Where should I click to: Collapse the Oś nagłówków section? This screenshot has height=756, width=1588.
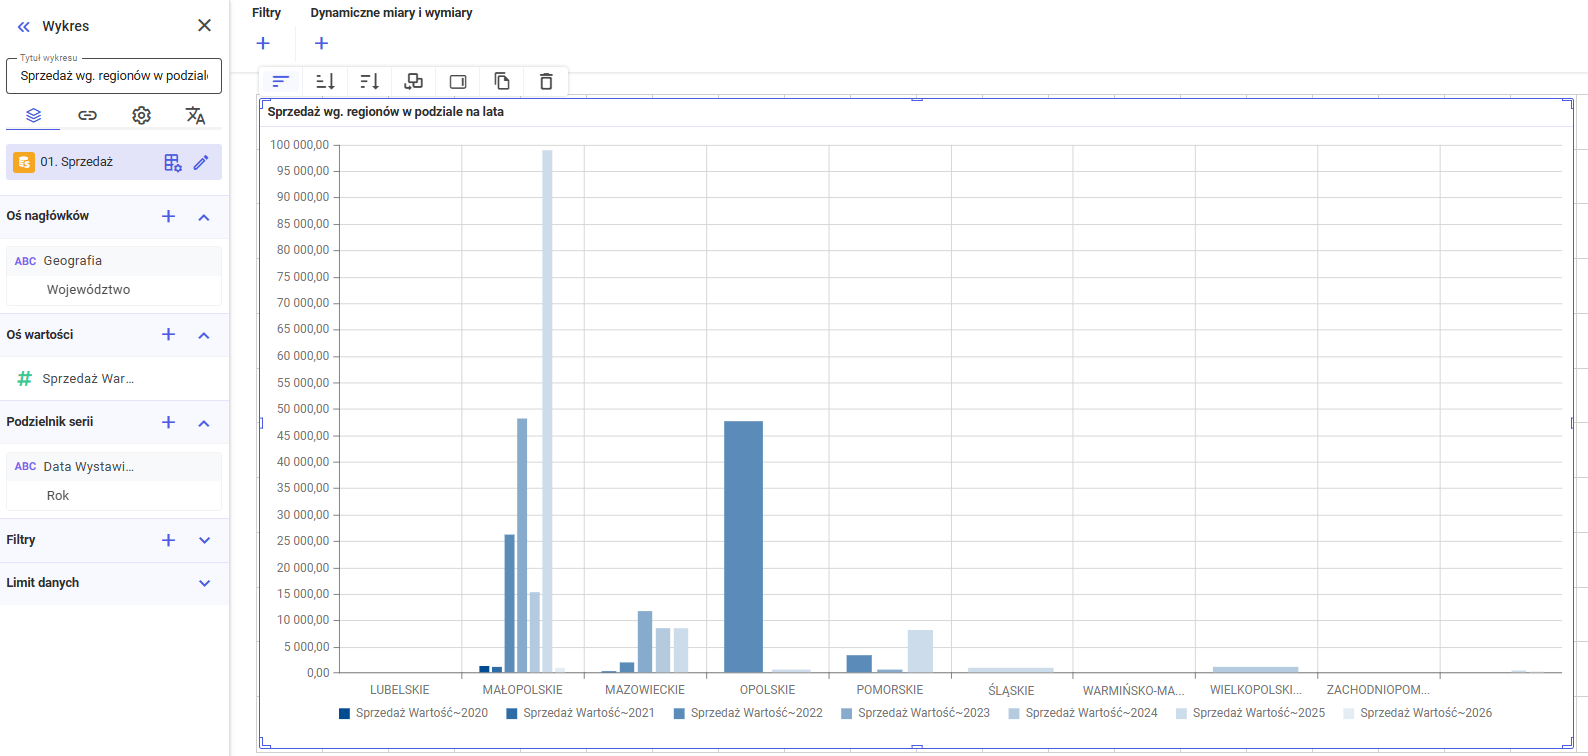click(x=204, y=217)
